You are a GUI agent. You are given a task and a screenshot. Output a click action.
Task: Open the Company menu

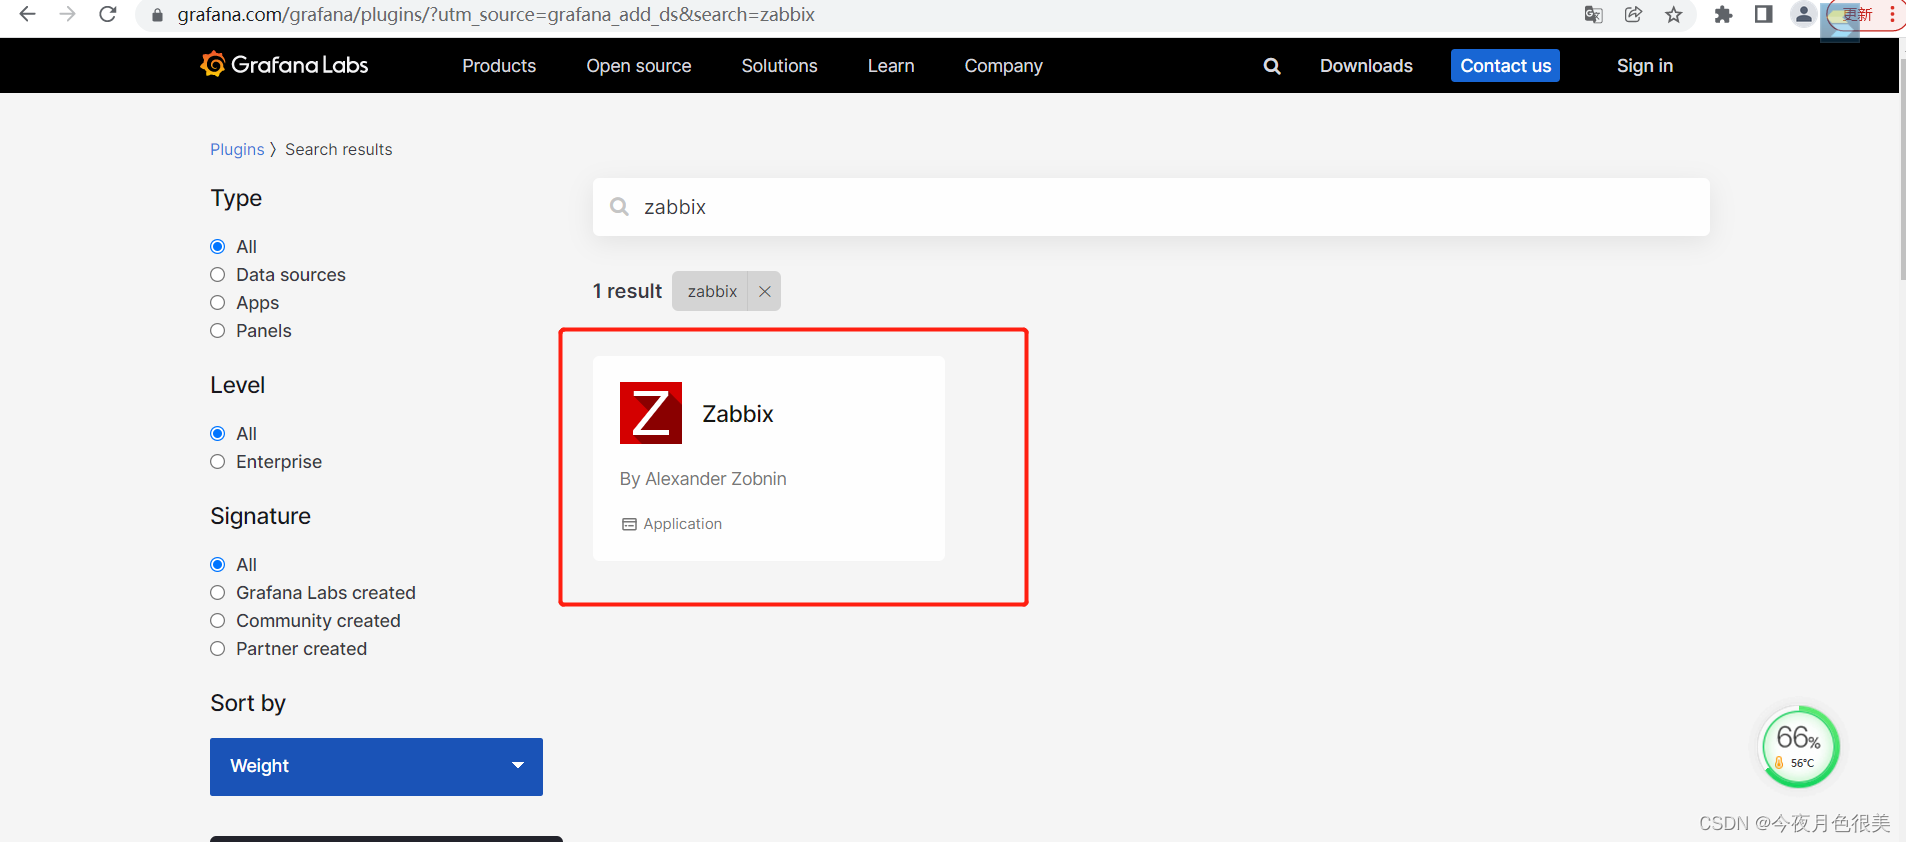tap(1003, 66)
